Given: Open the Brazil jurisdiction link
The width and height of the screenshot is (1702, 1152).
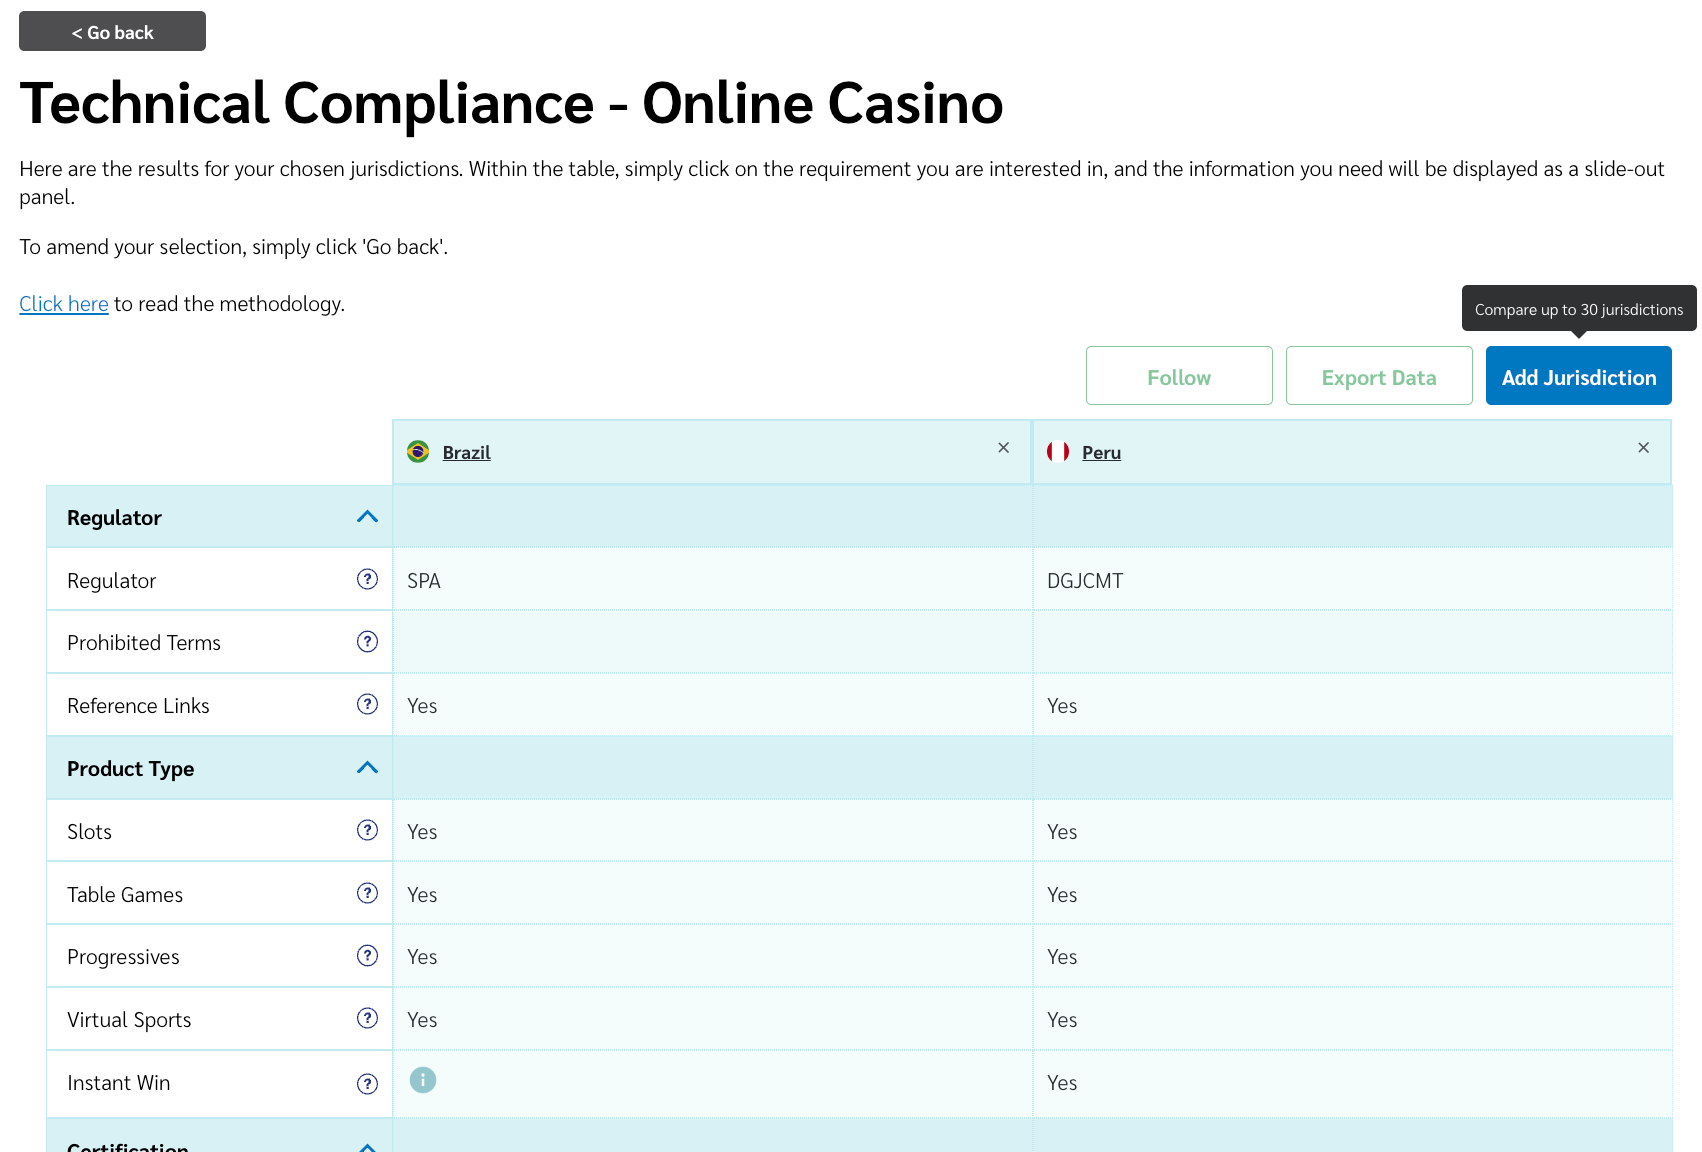Looking at the screenshot, I should (x=466, y=453).
